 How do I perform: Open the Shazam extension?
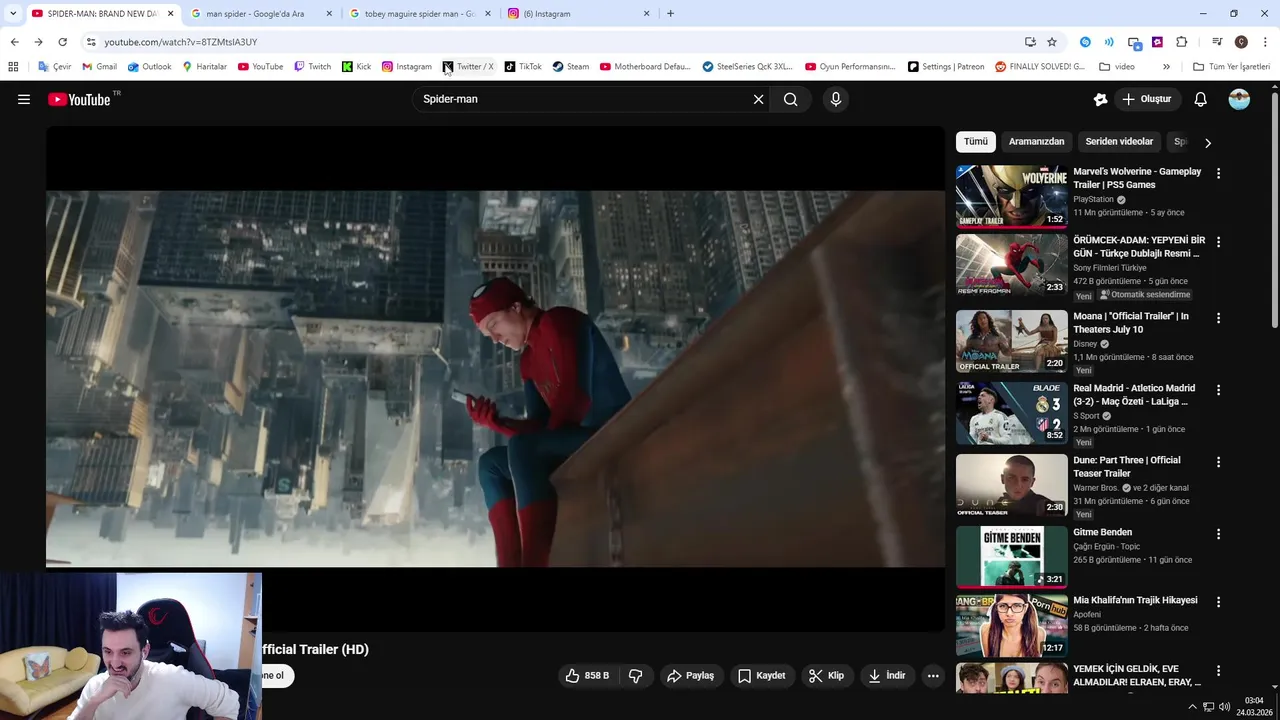point(1085,42)
